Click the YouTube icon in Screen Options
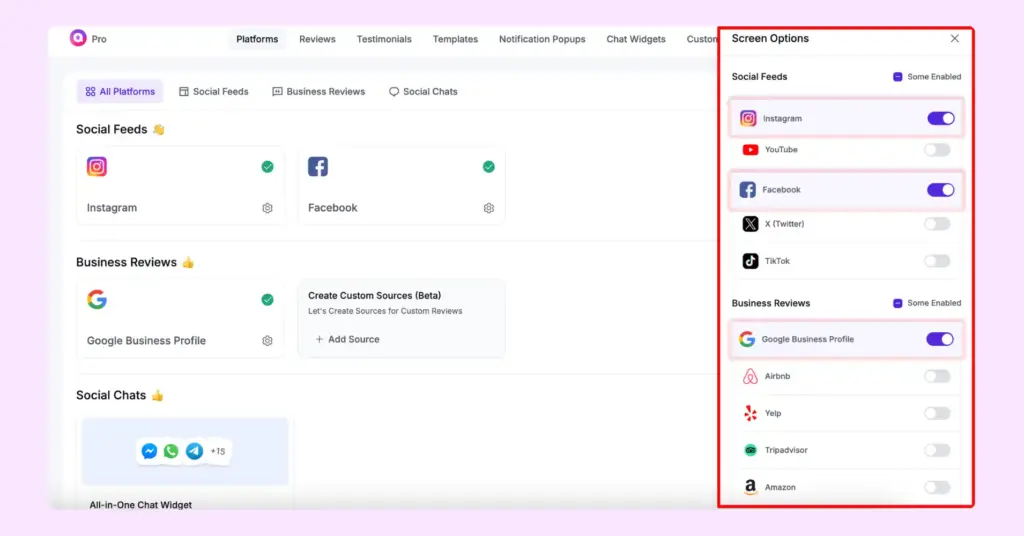This screenshot has height=536, width=1024. pyautogui.click(x=750, y=150)
